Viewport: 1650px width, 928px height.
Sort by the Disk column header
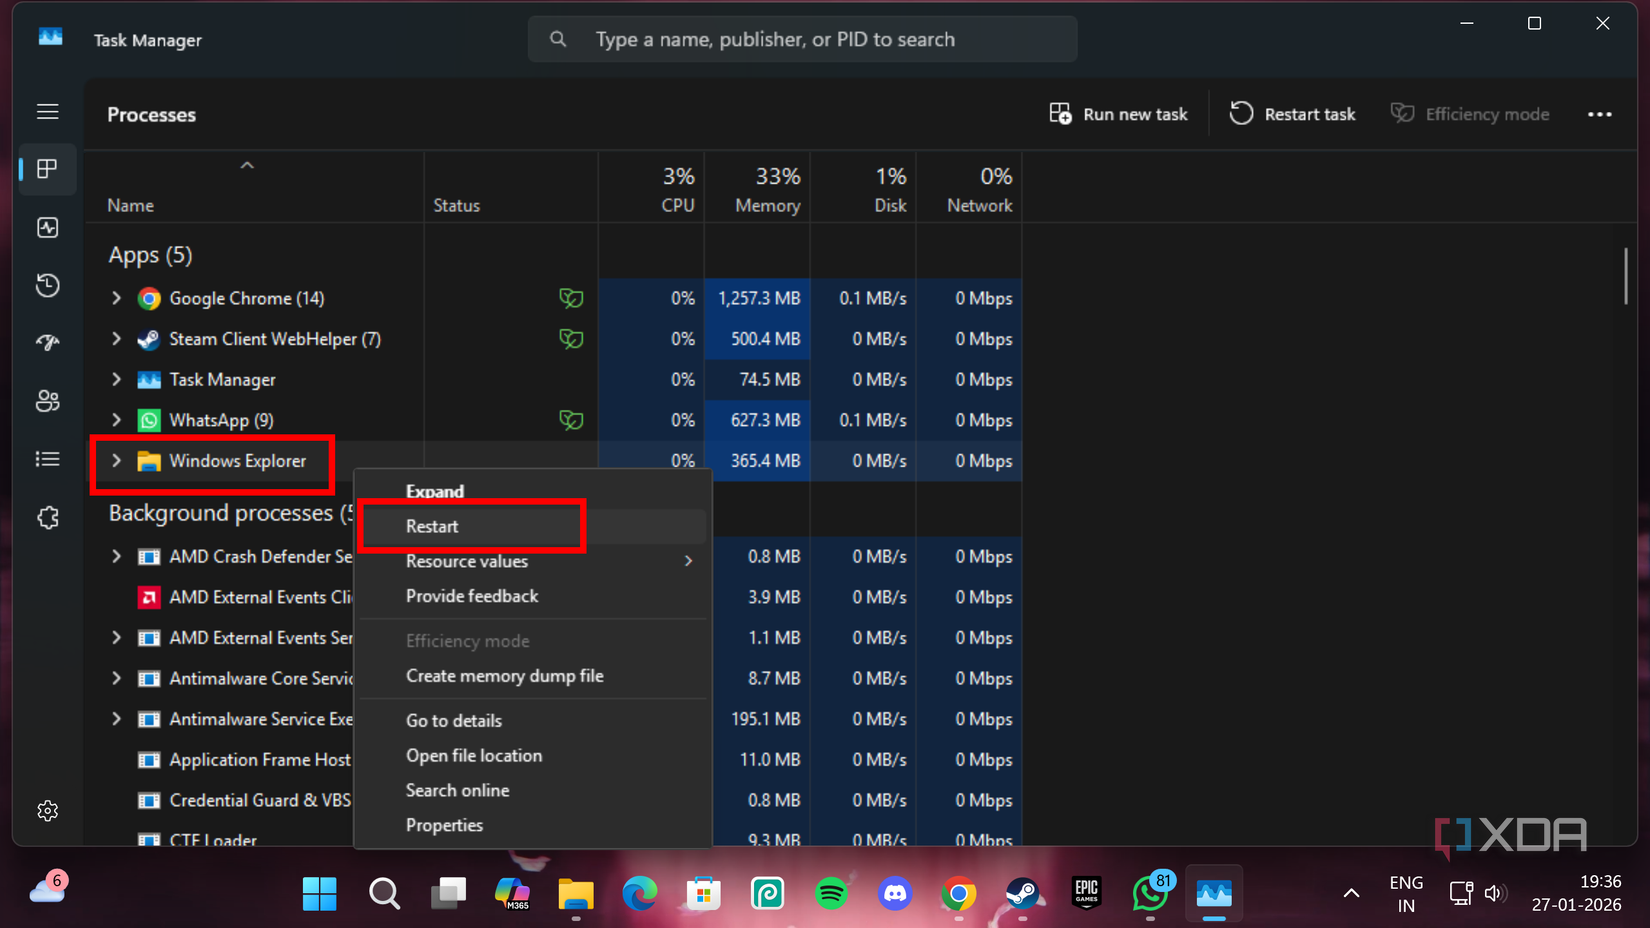[x=863, y=188]
